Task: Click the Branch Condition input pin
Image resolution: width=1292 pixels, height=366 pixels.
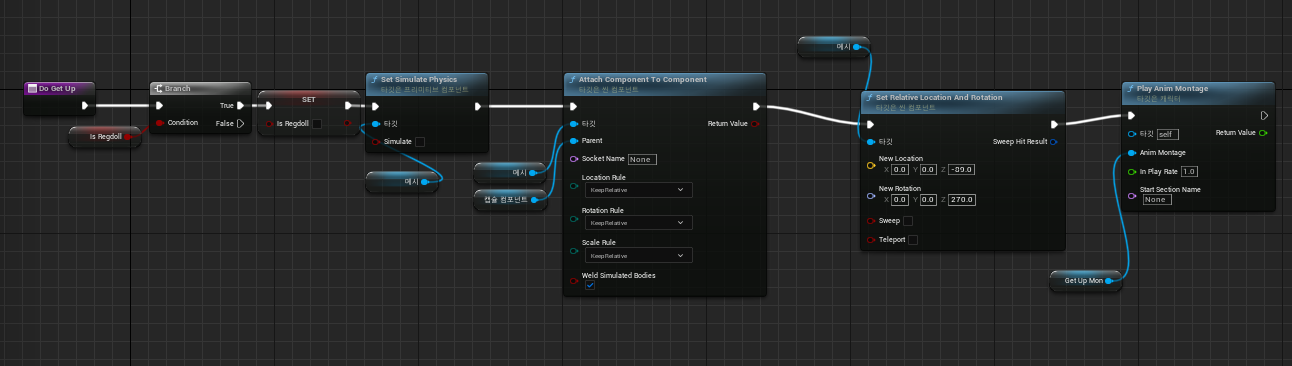Action: 159,123
